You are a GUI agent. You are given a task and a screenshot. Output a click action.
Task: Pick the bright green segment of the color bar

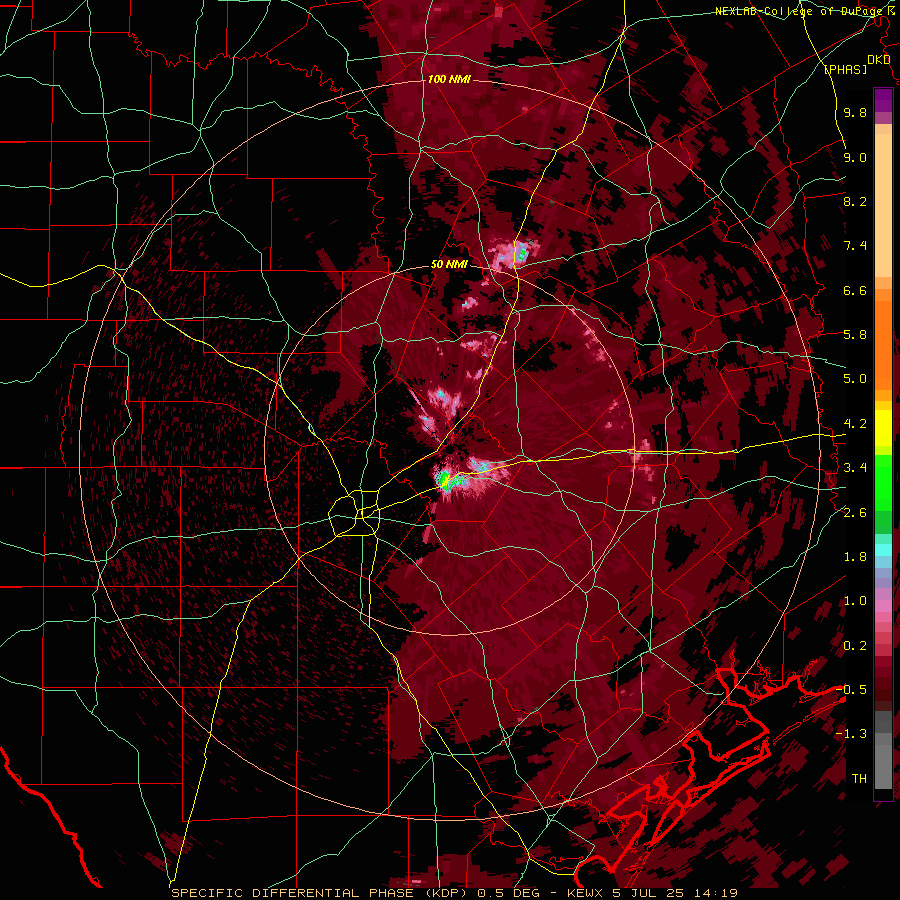[x=883, y=481]
